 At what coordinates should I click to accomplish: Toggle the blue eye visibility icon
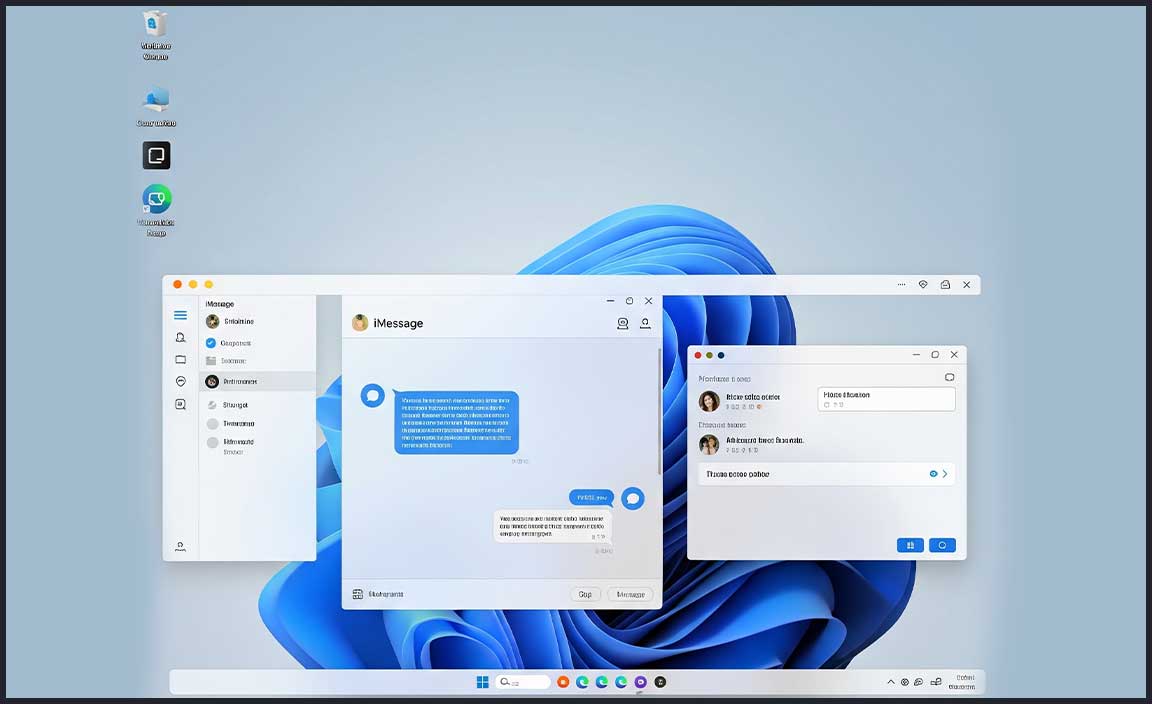coord(933,474)
